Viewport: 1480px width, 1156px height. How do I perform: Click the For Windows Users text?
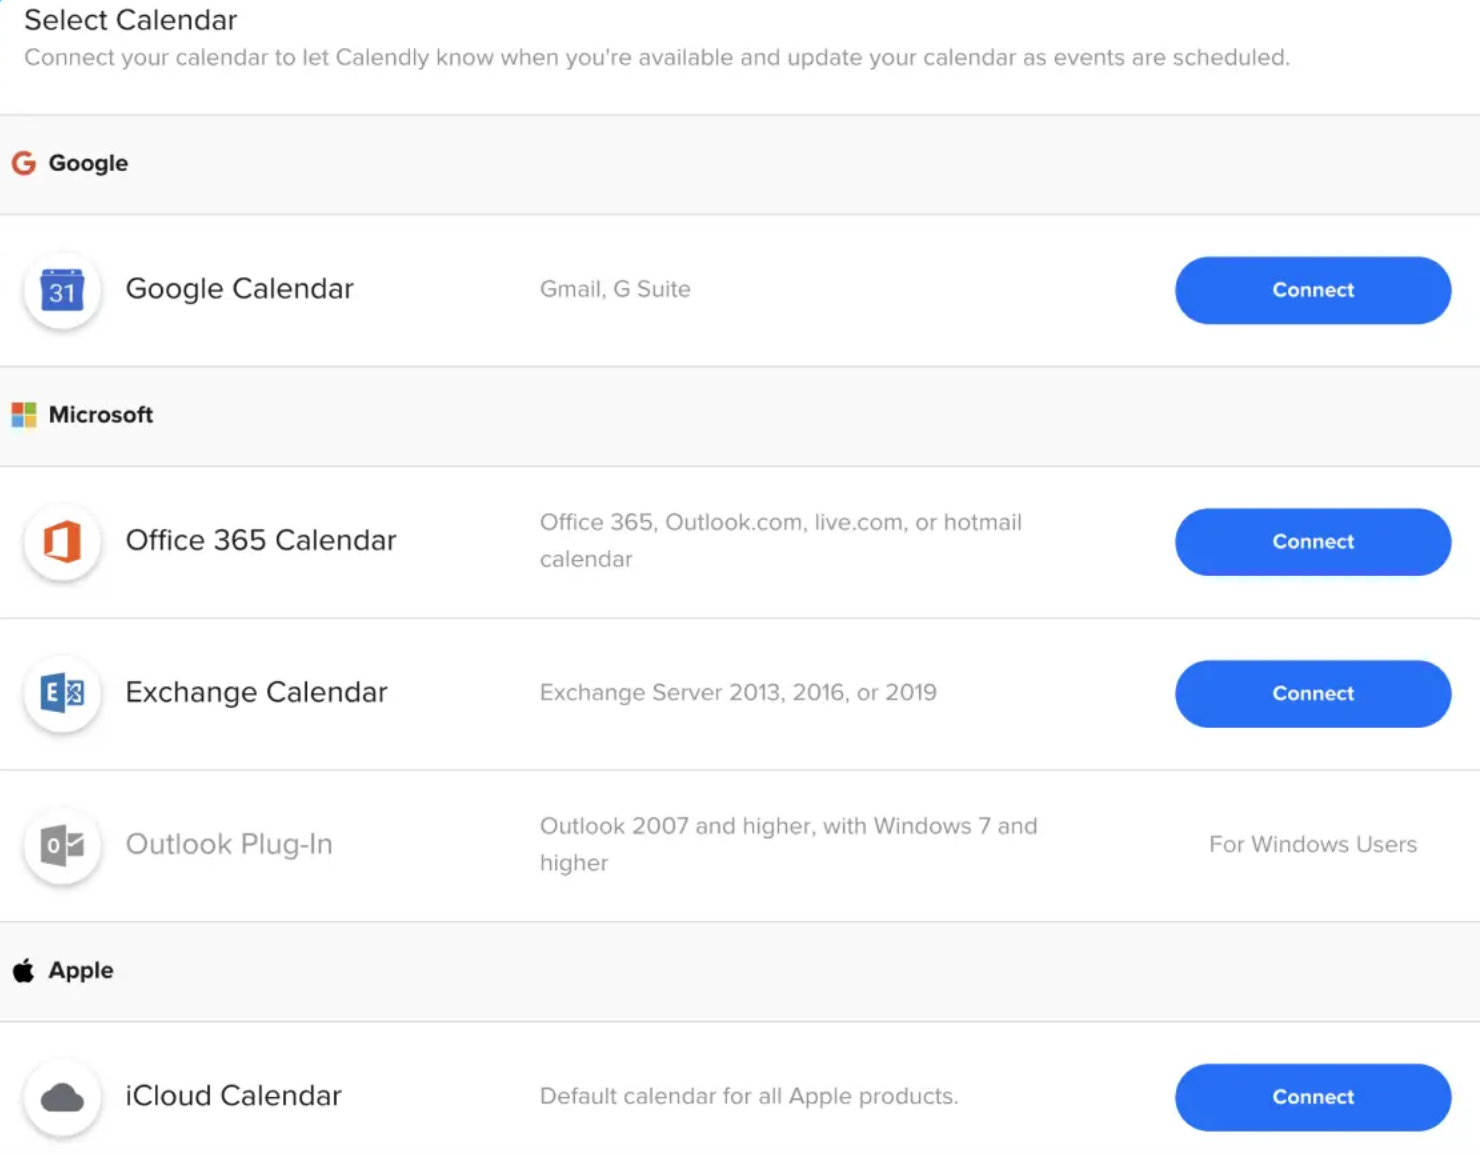(x=1313, y=844)
